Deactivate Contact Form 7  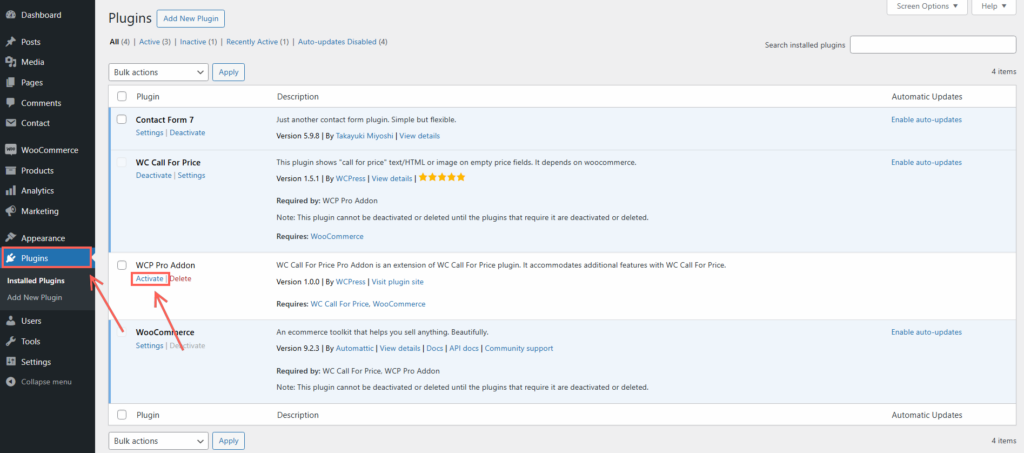pyautogui.click(x=187, y=133)
